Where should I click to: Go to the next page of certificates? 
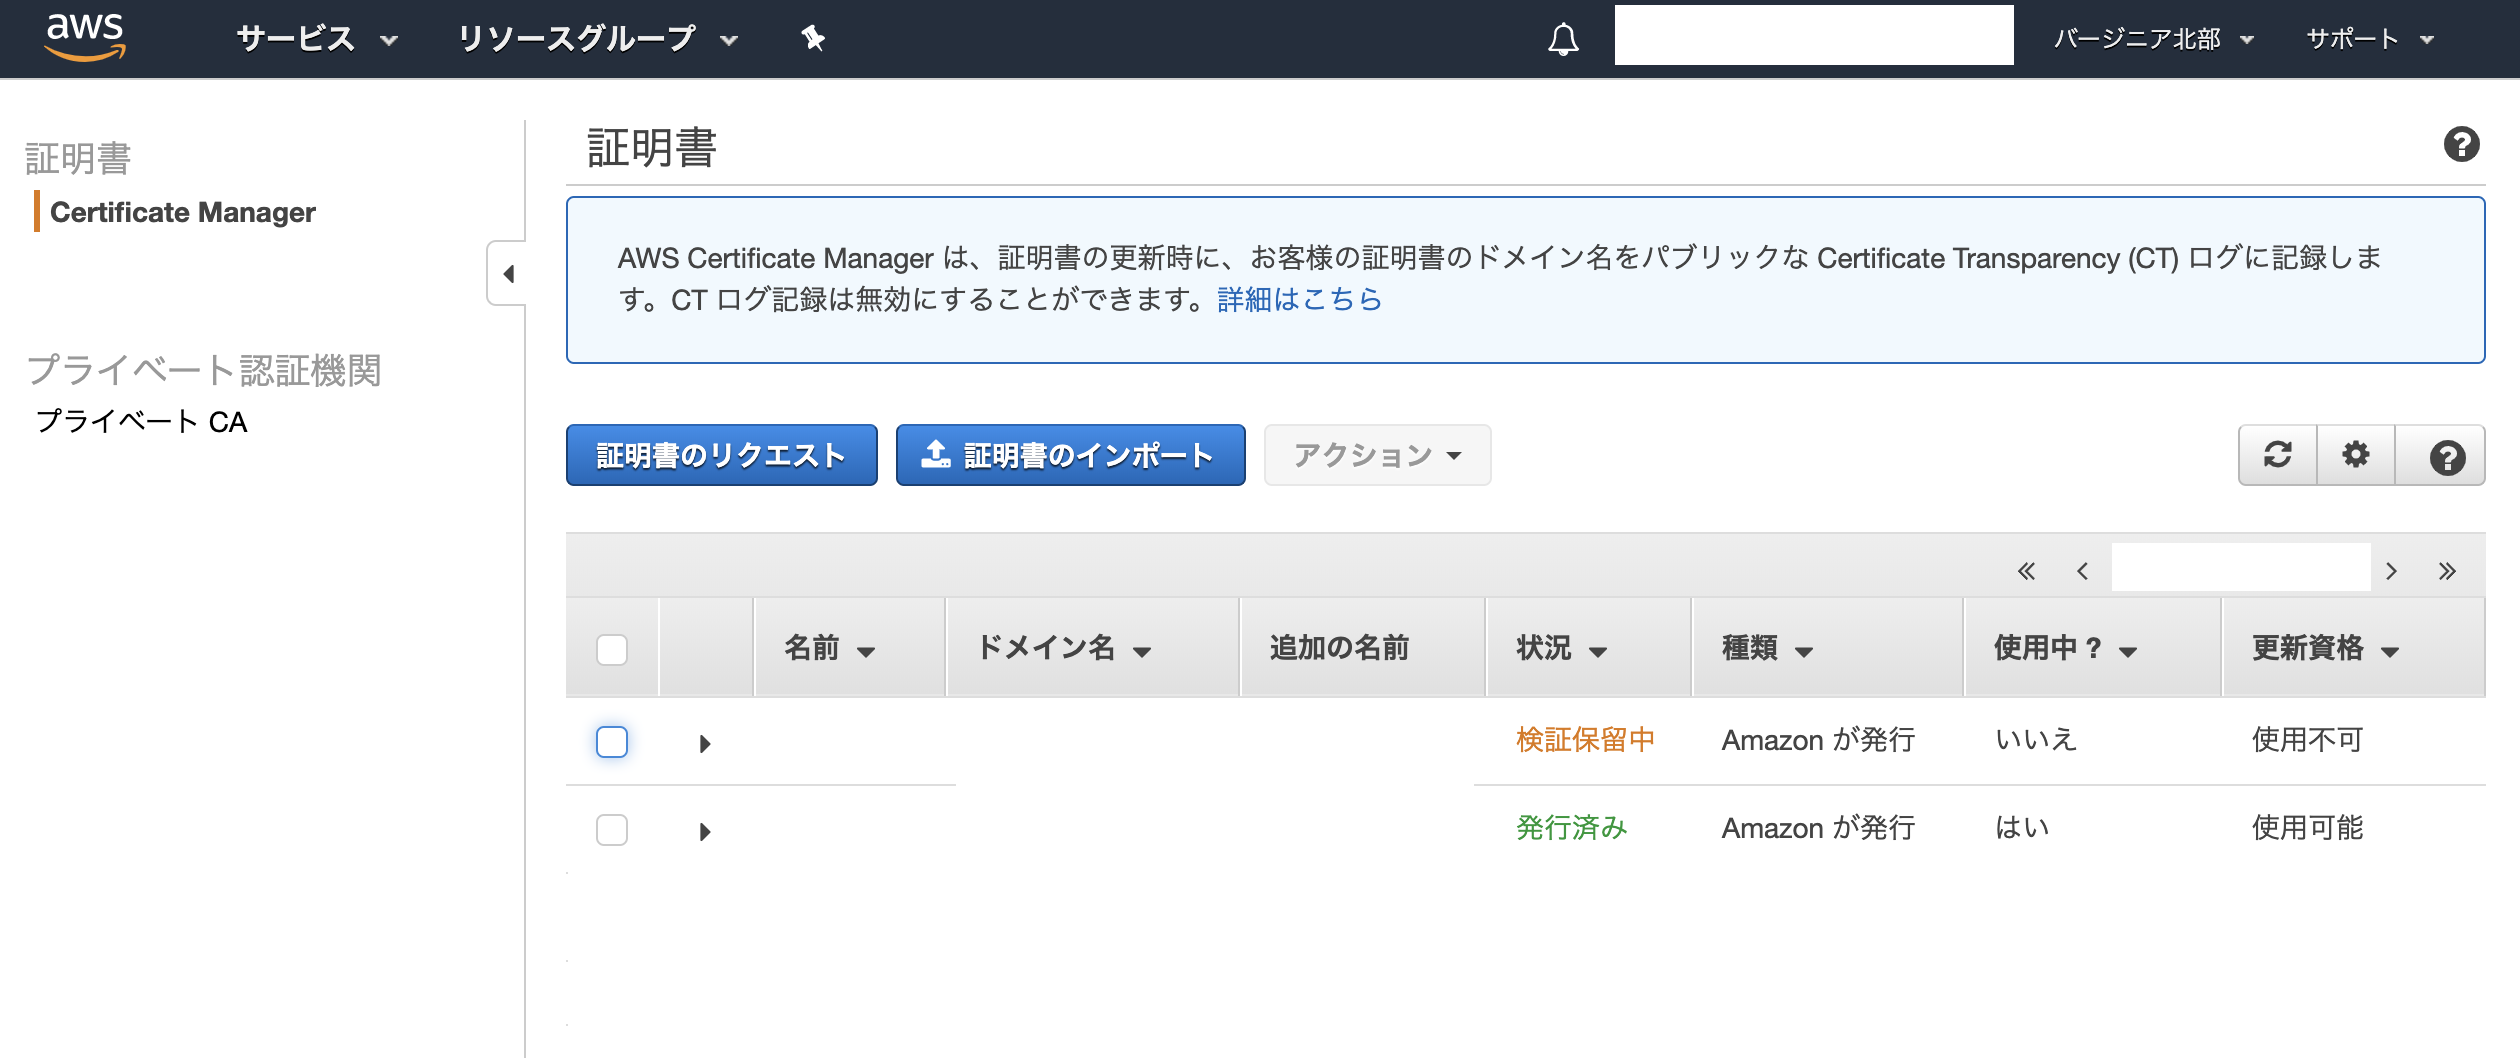[x=2392, y=568]
